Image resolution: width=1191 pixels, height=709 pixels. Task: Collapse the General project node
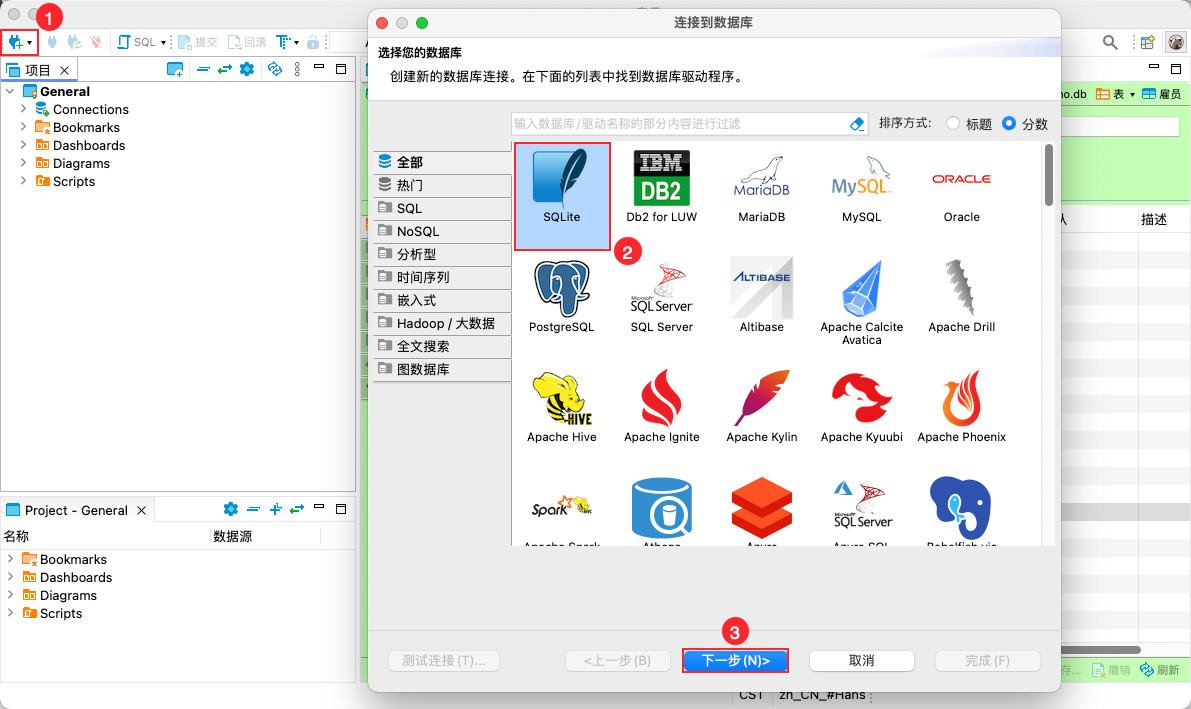(x=10, y=91)
